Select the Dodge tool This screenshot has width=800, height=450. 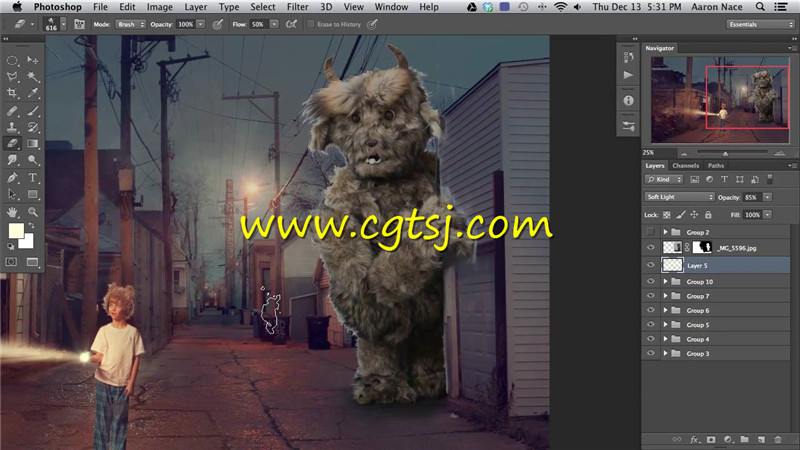[33, 160]
